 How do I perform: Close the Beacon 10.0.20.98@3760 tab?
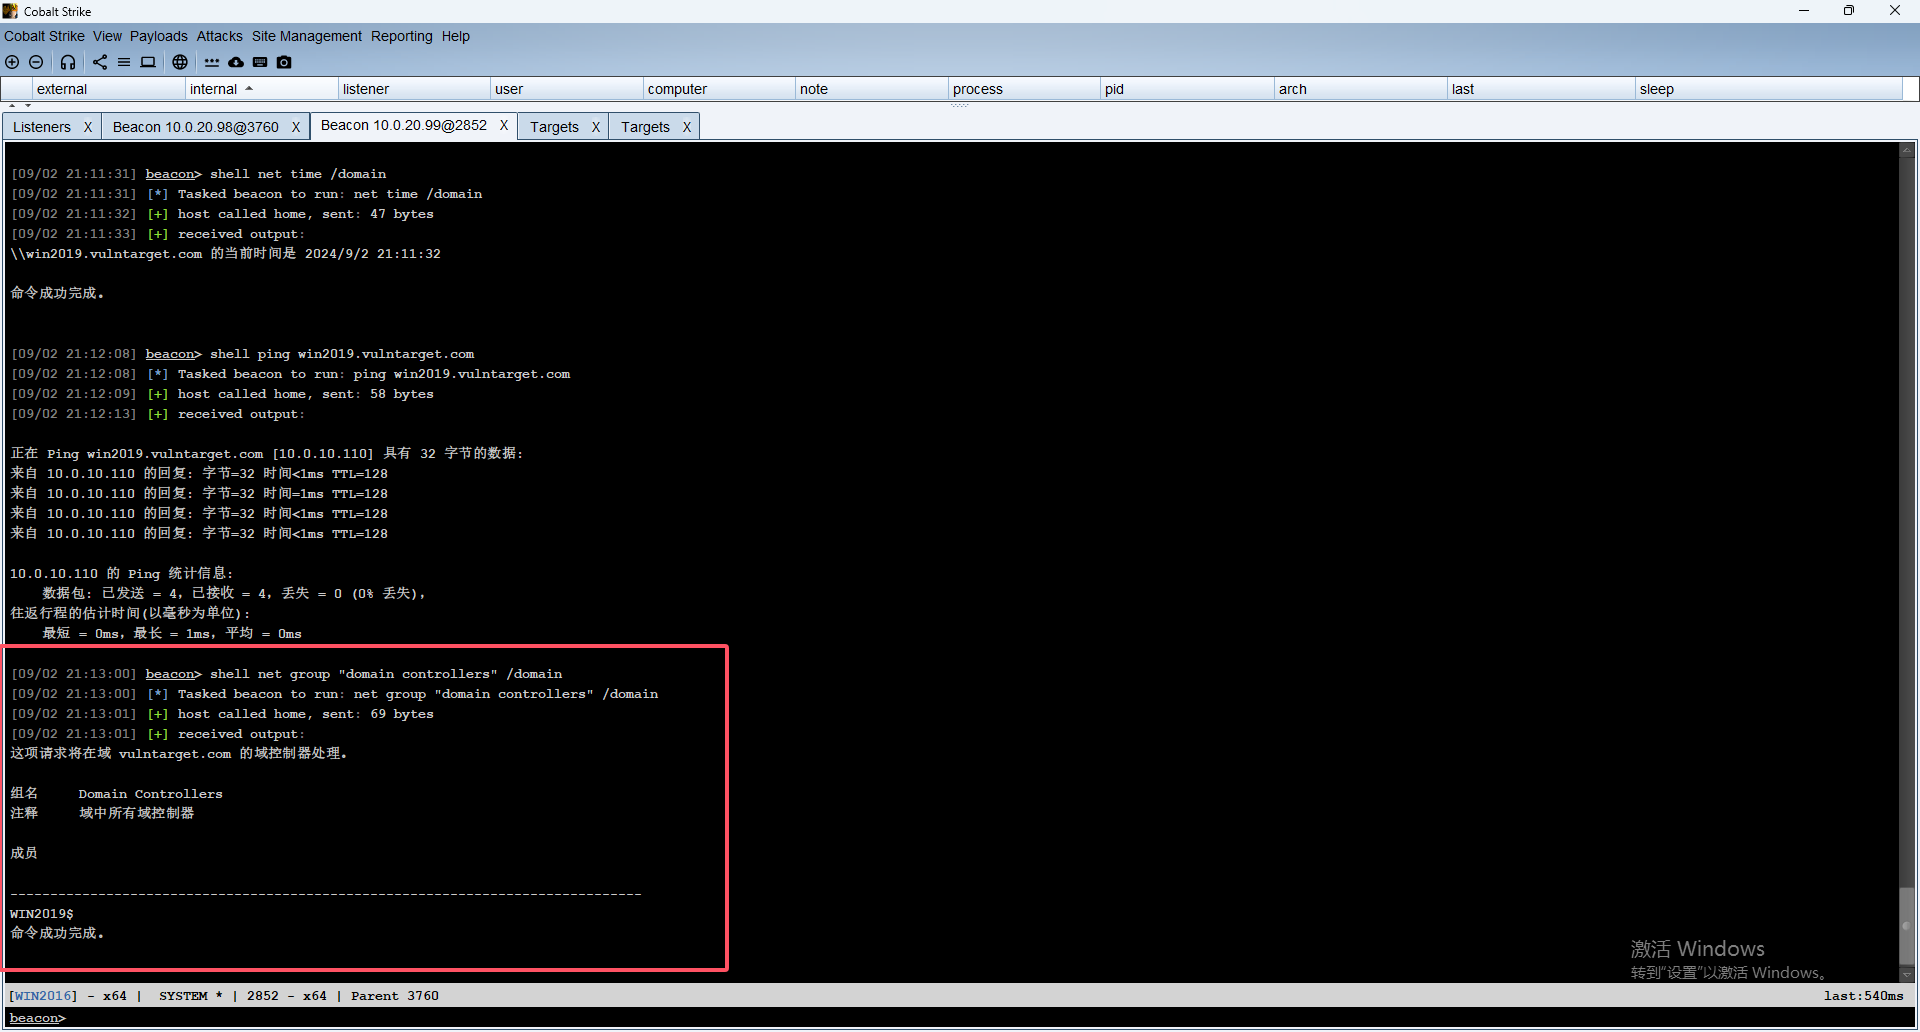296,127
